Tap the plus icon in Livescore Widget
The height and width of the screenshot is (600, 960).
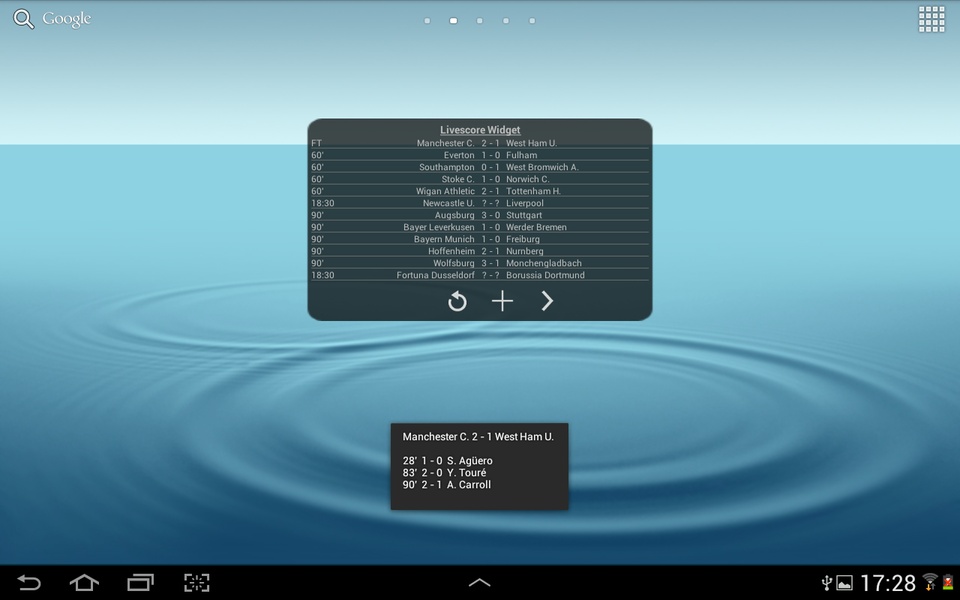coord(502,301)
